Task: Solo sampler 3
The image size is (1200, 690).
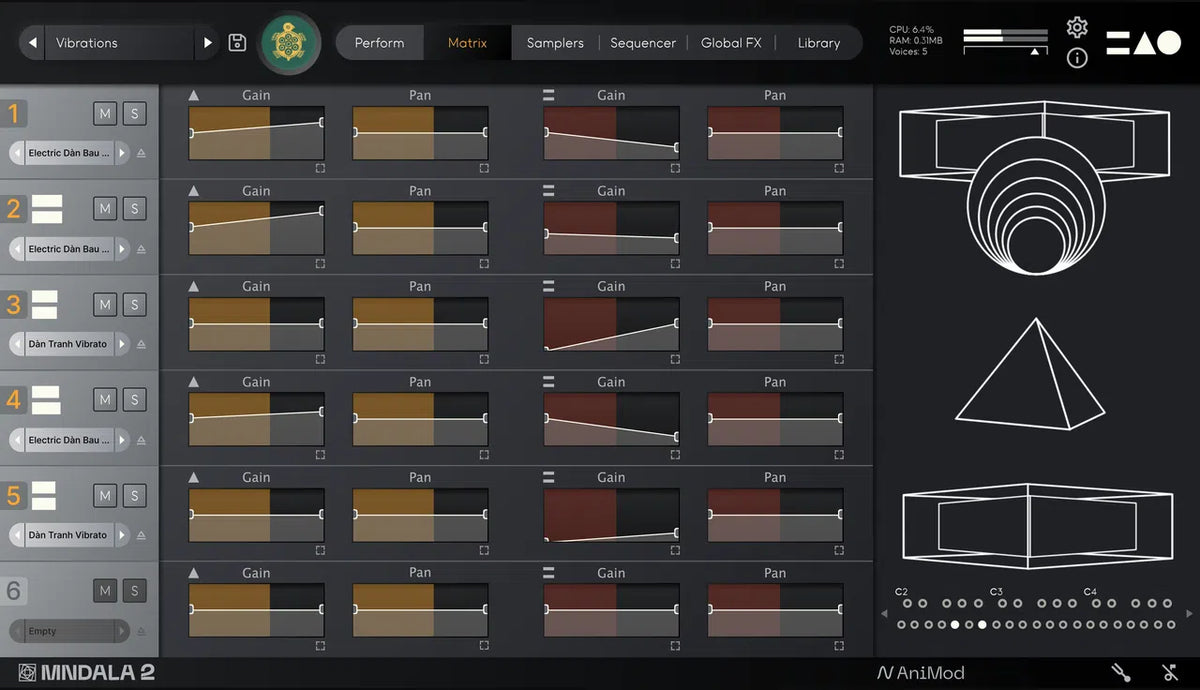Action: [x=134, y=304]
